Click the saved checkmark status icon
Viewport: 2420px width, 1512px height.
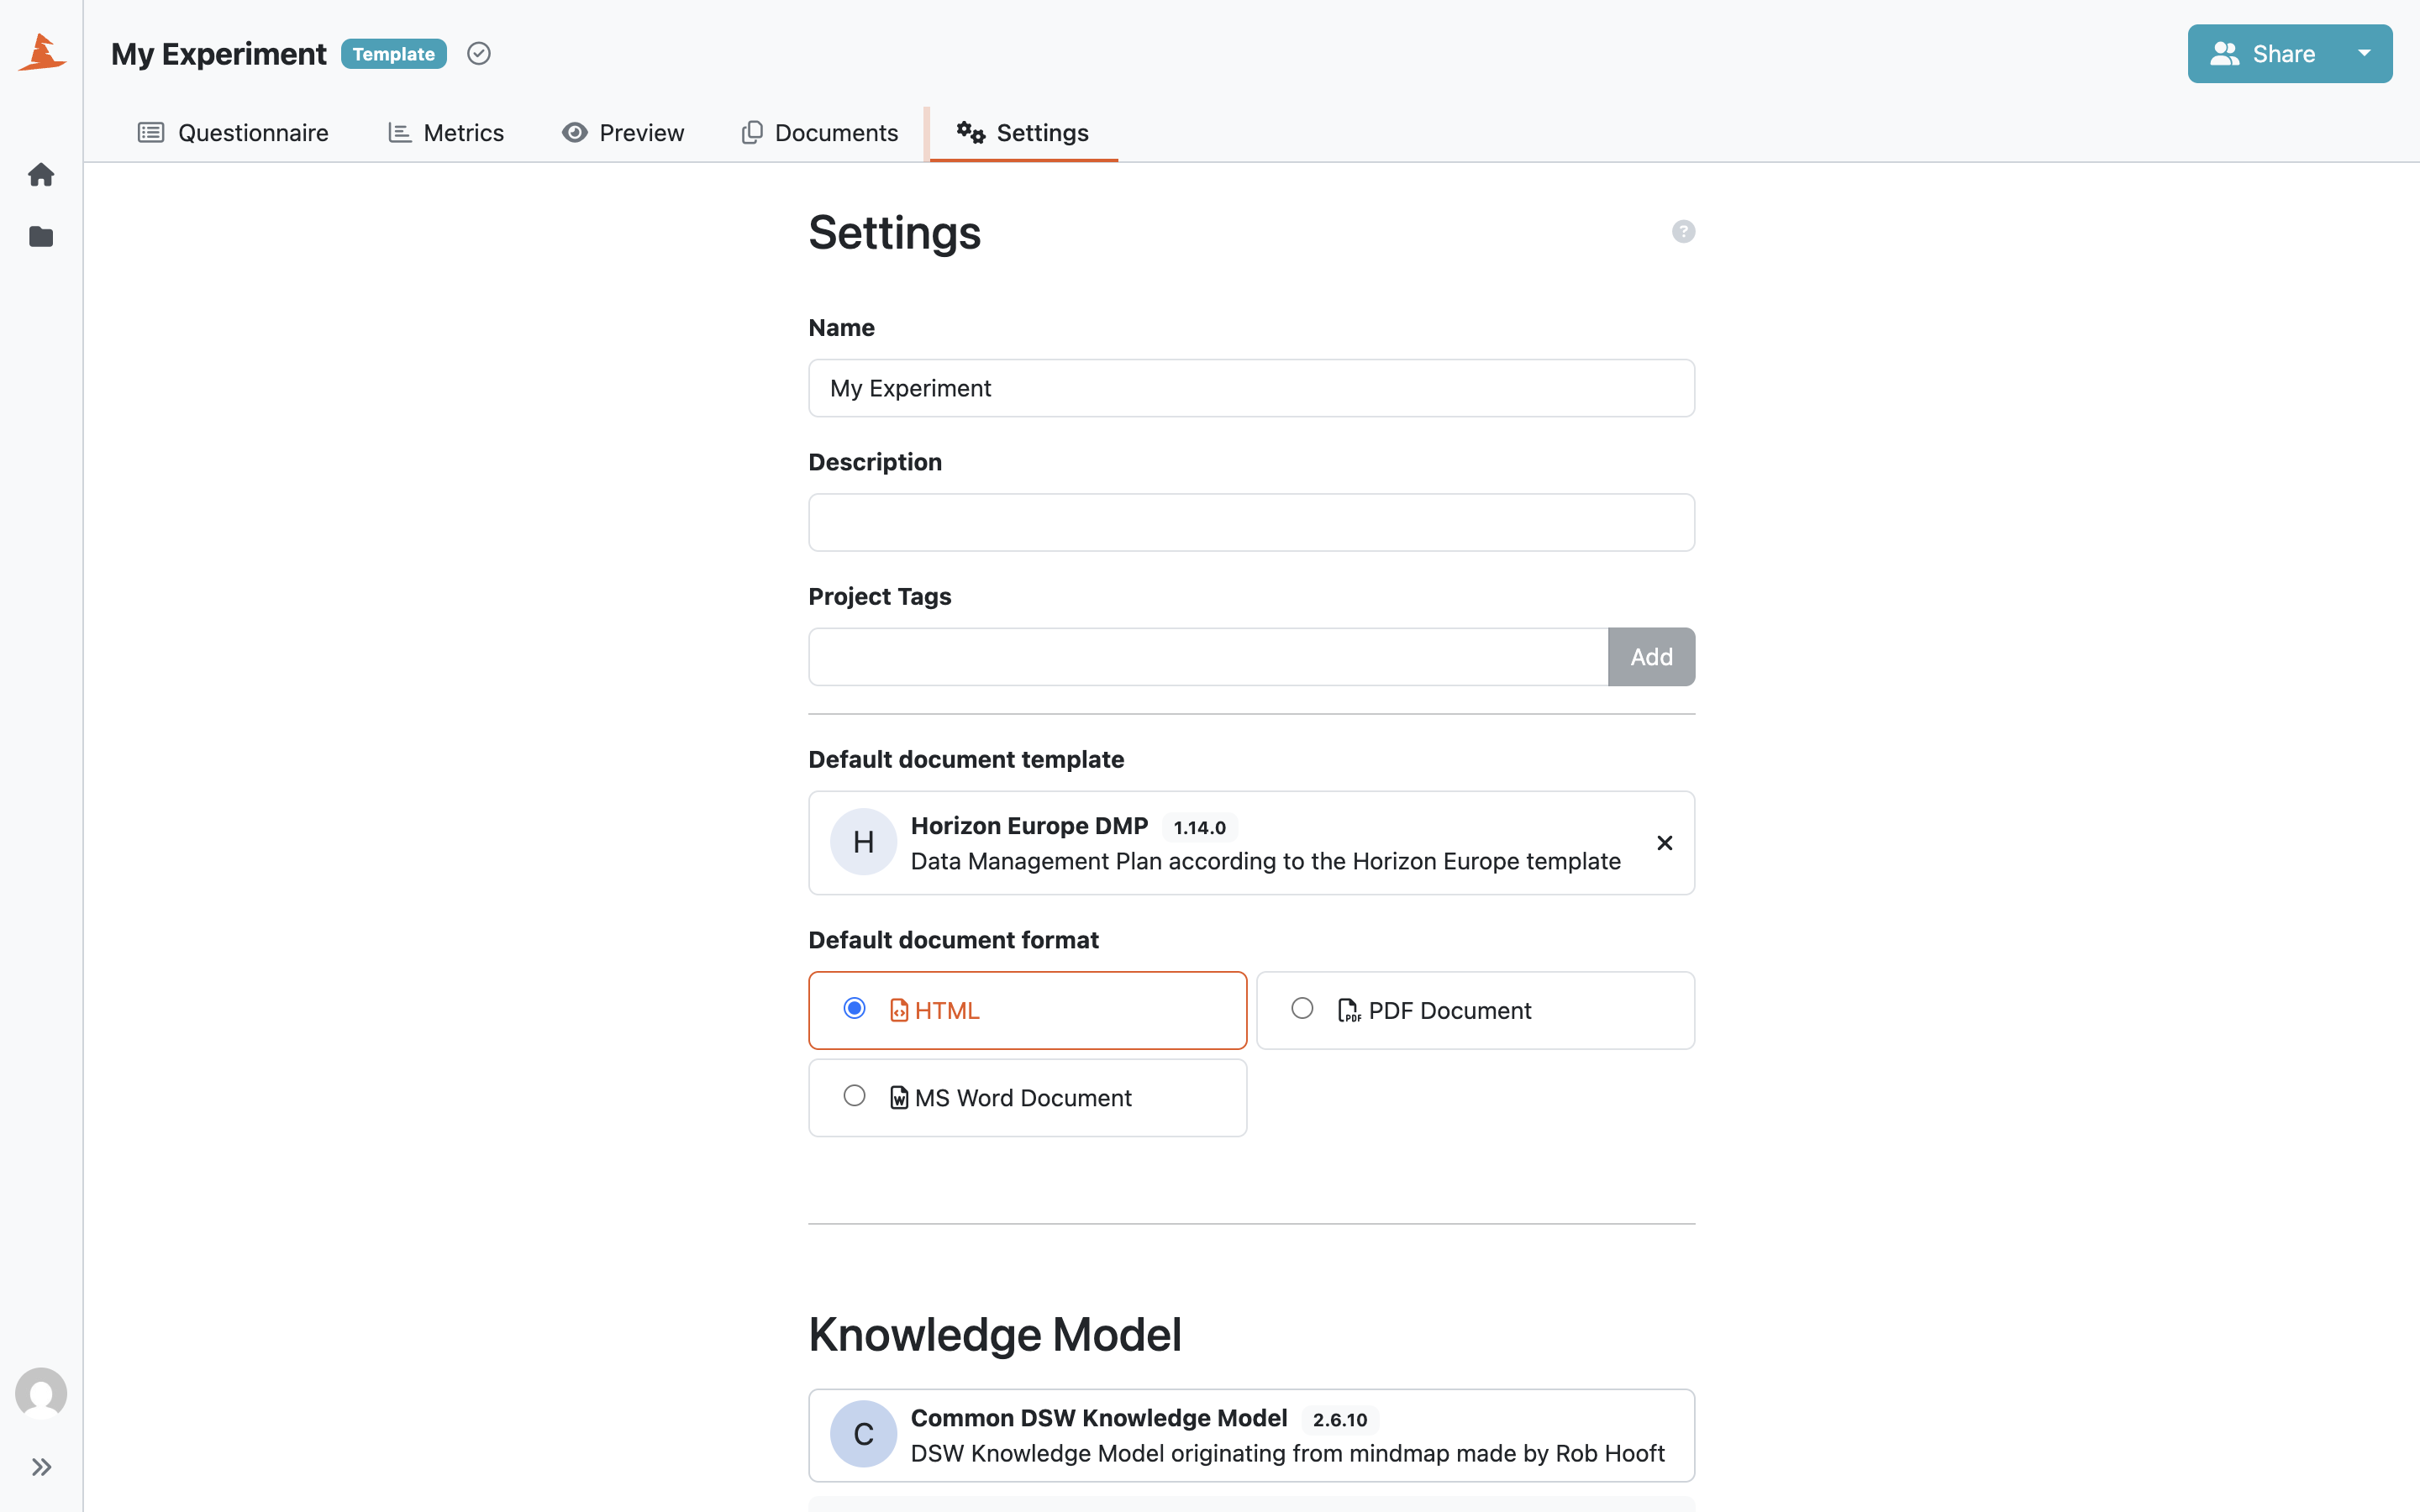point(479,54)
